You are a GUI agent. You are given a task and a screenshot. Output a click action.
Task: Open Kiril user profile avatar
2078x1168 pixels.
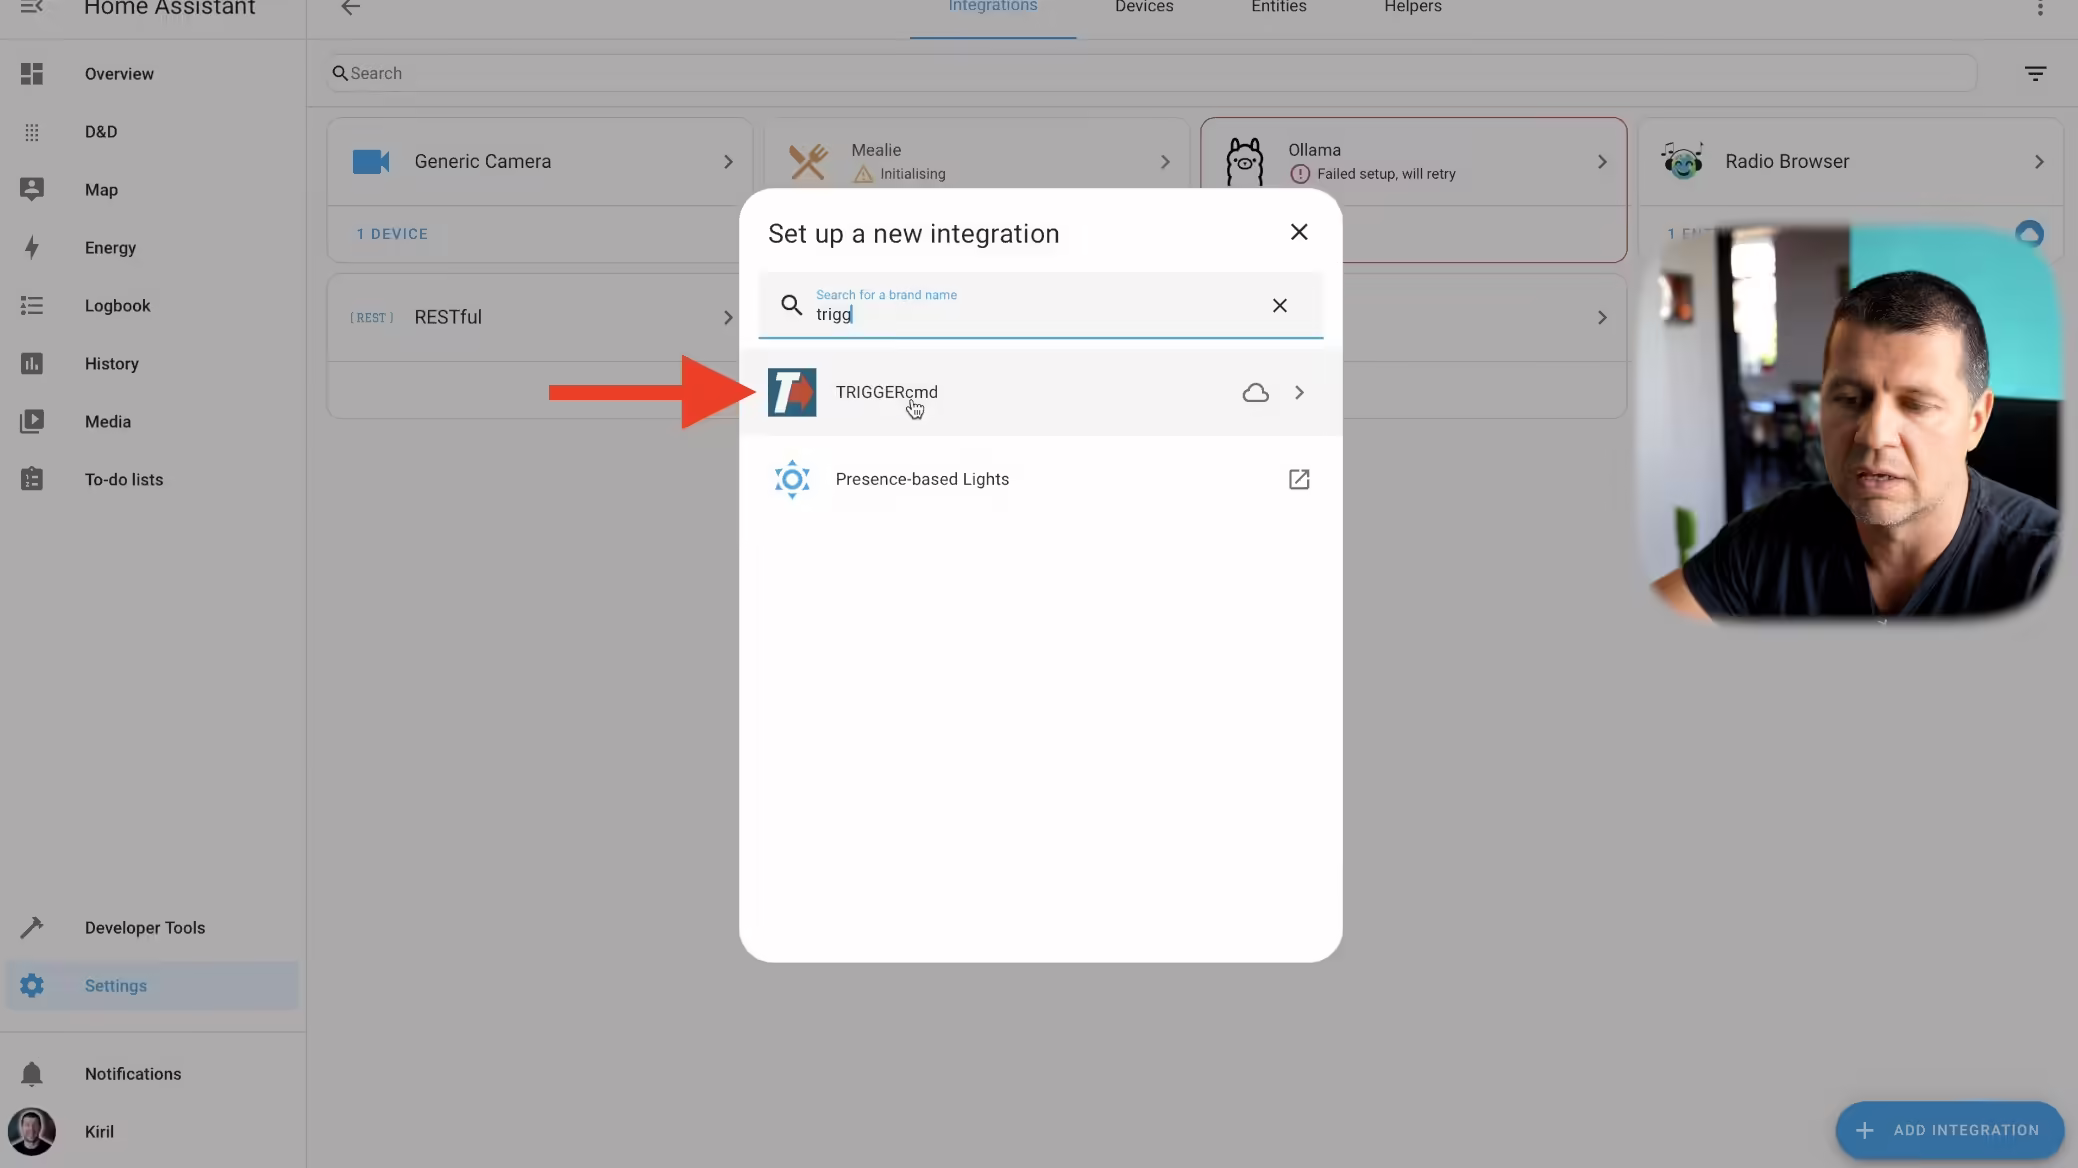tap(32, 1132)
